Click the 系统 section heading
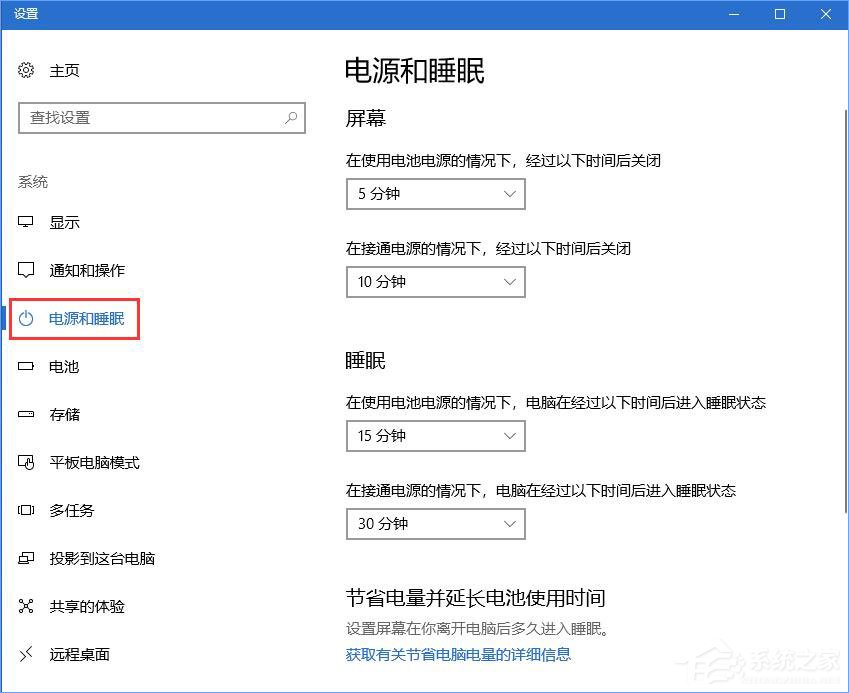The image size is (849, 693). tap(33, 181)
